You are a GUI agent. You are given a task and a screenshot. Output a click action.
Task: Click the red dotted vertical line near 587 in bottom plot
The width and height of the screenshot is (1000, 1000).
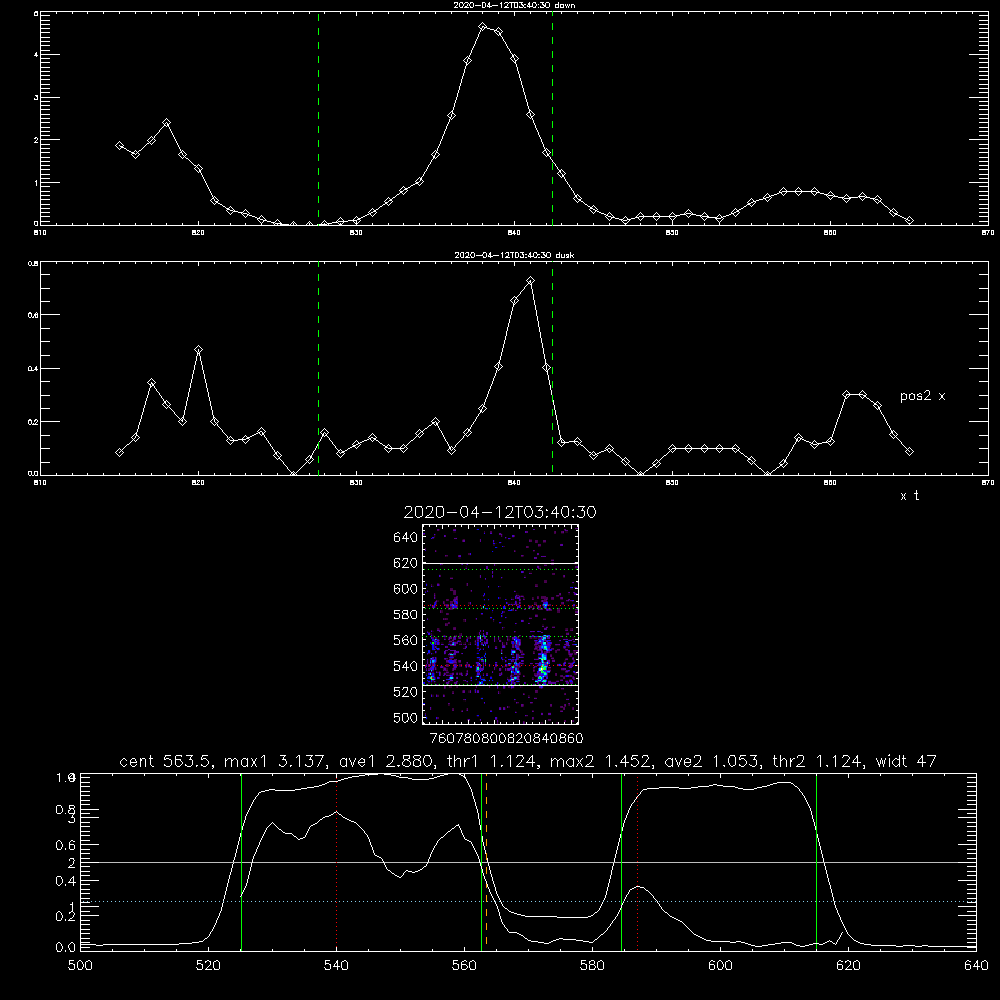click(x=637, y=861)
